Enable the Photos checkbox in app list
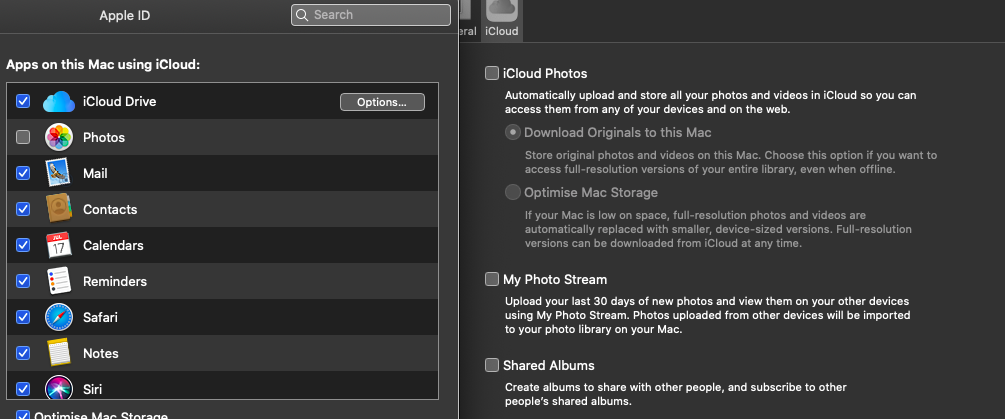Image resolution: width=1005 pixels, height=419 pixels. [x=23, y=137]
